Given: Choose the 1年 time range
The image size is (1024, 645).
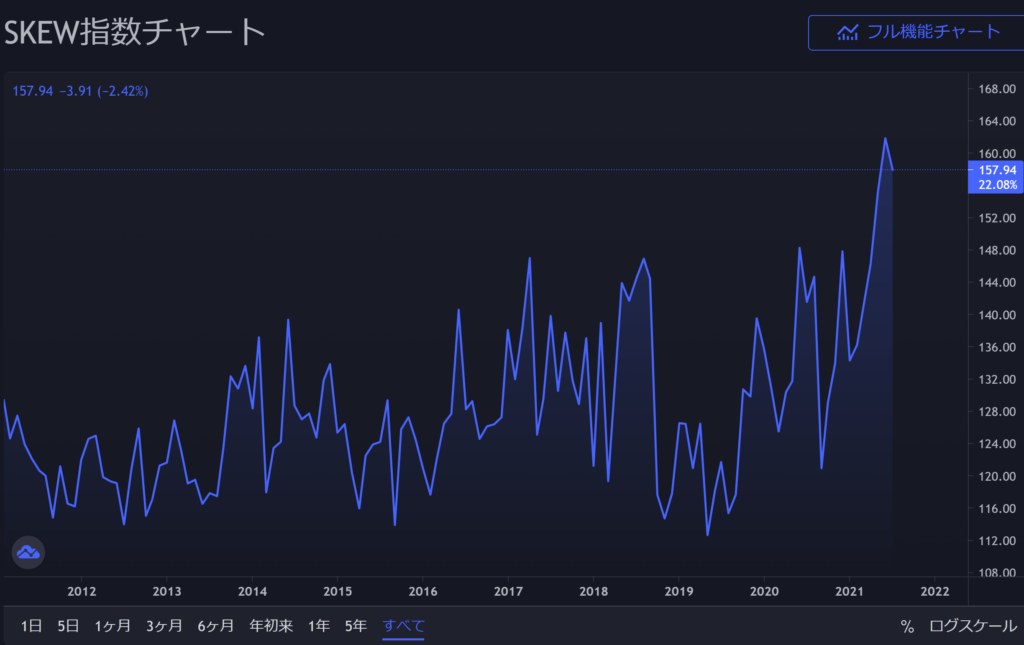Looking at the screenshot, I should pyautogui.click(x=319, y=626).
